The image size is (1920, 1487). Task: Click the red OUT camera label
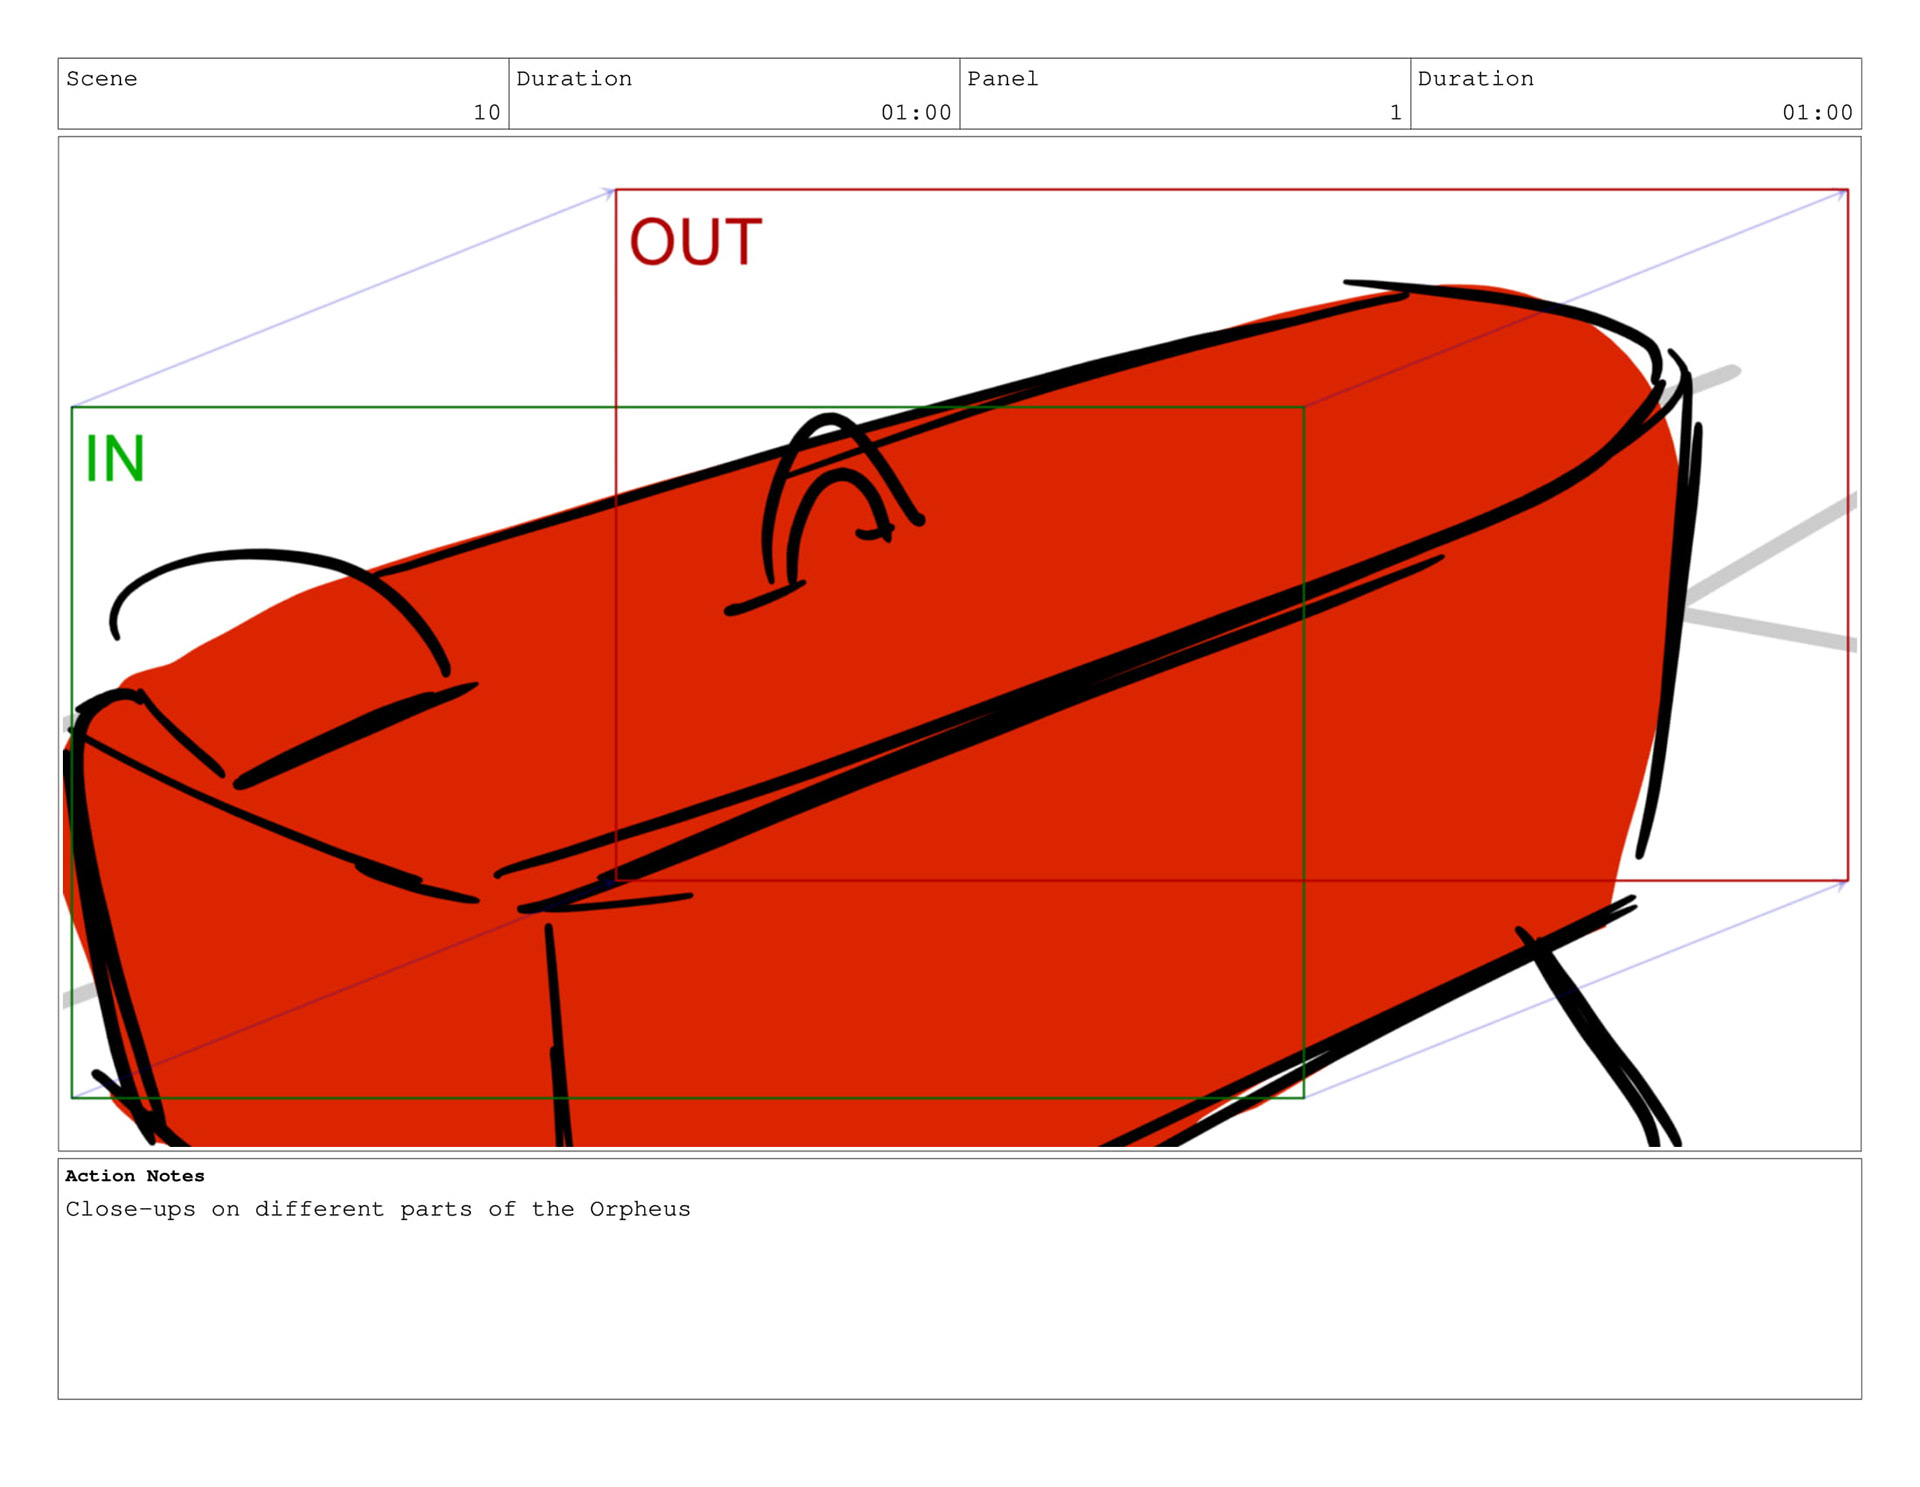click(x=695, y=243)
